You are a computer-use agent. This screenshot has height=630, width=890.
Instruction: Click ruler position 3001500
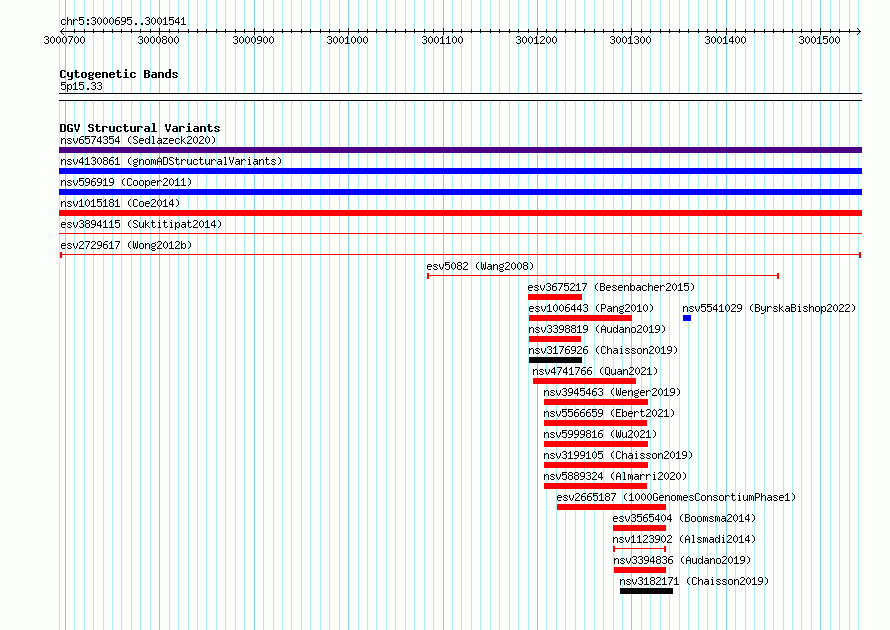[820, 40]
